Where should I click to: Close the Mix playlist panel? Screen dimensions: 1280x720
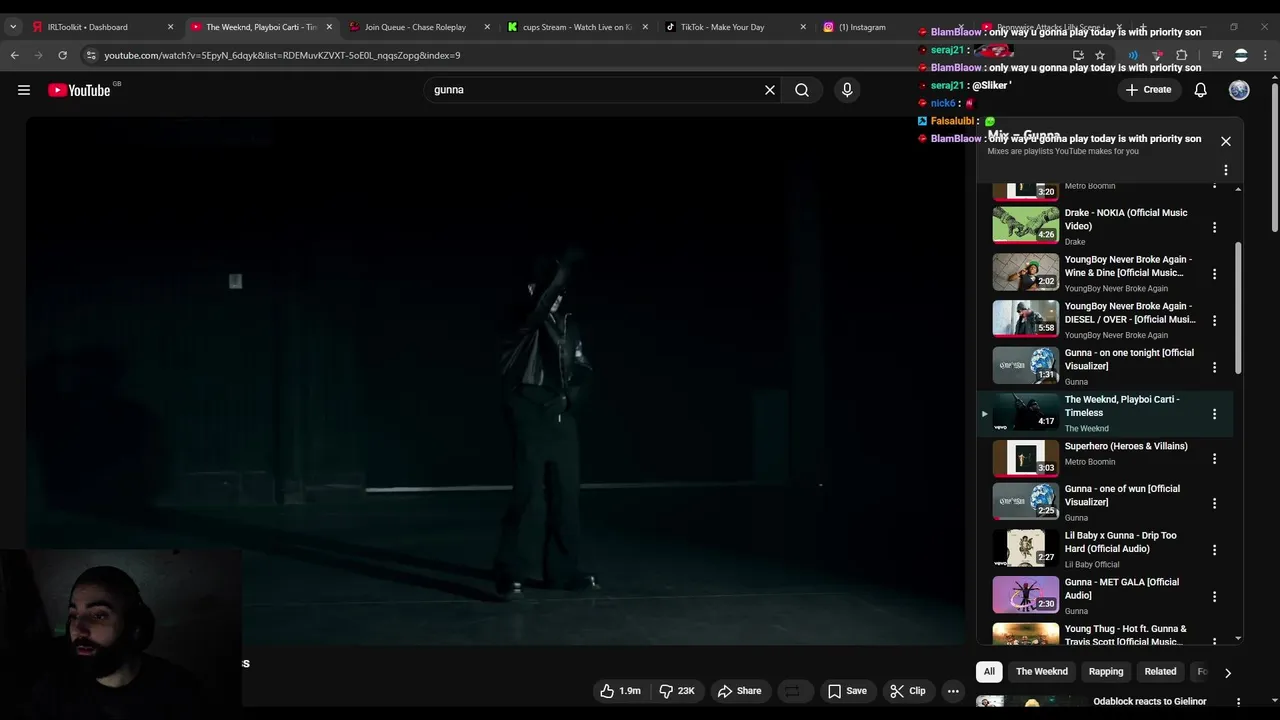coord(1226,141)
